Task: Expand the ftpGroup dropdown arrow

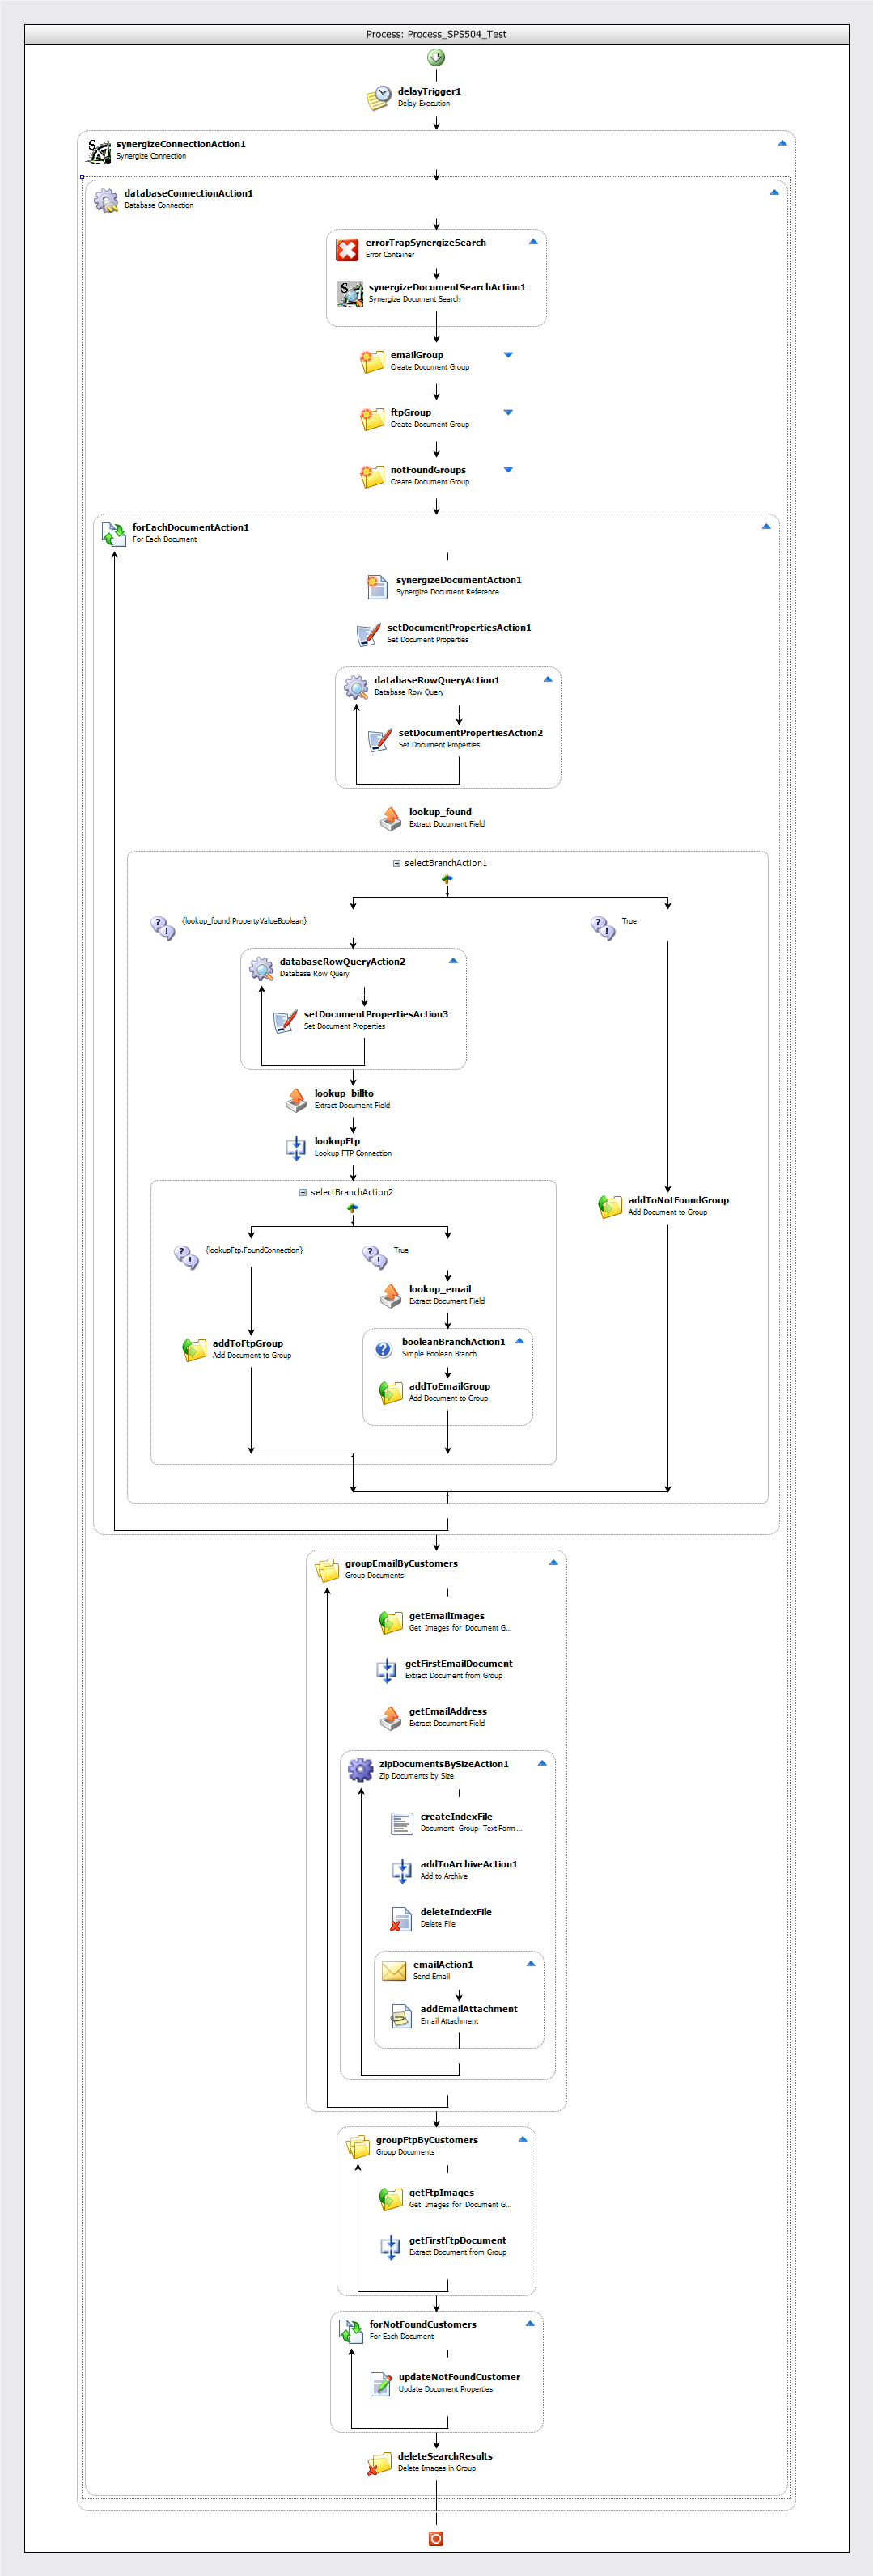Action: click(x=508, y=412)
